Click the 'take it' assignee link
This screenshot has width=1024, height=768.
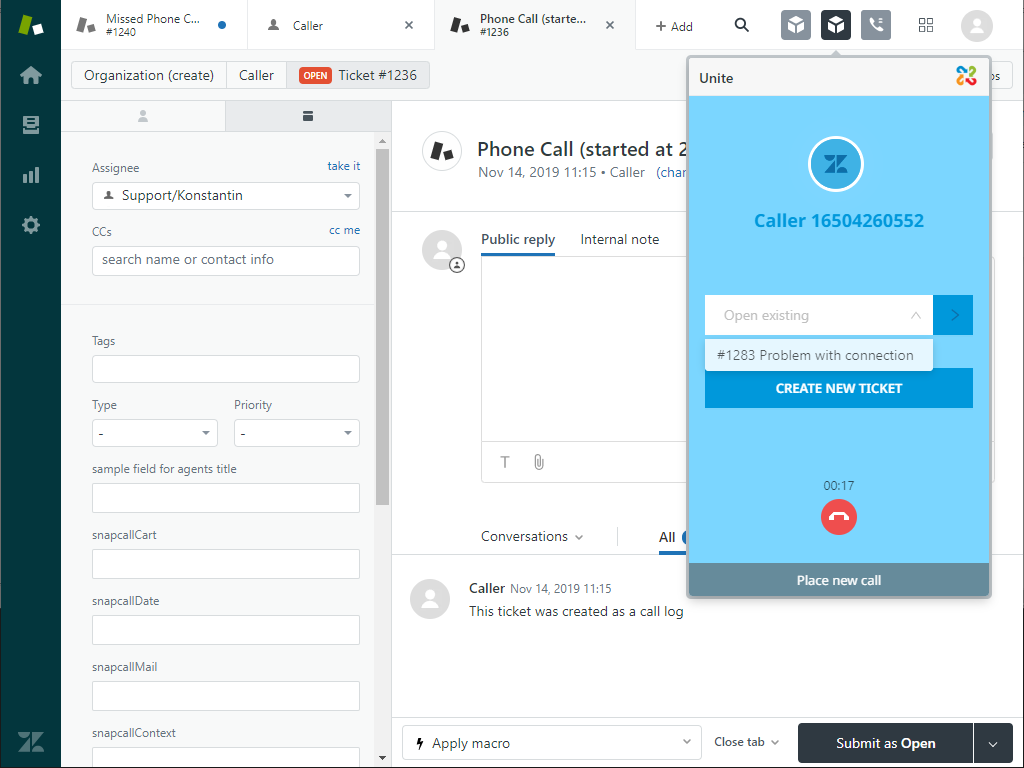click(343, 166)
